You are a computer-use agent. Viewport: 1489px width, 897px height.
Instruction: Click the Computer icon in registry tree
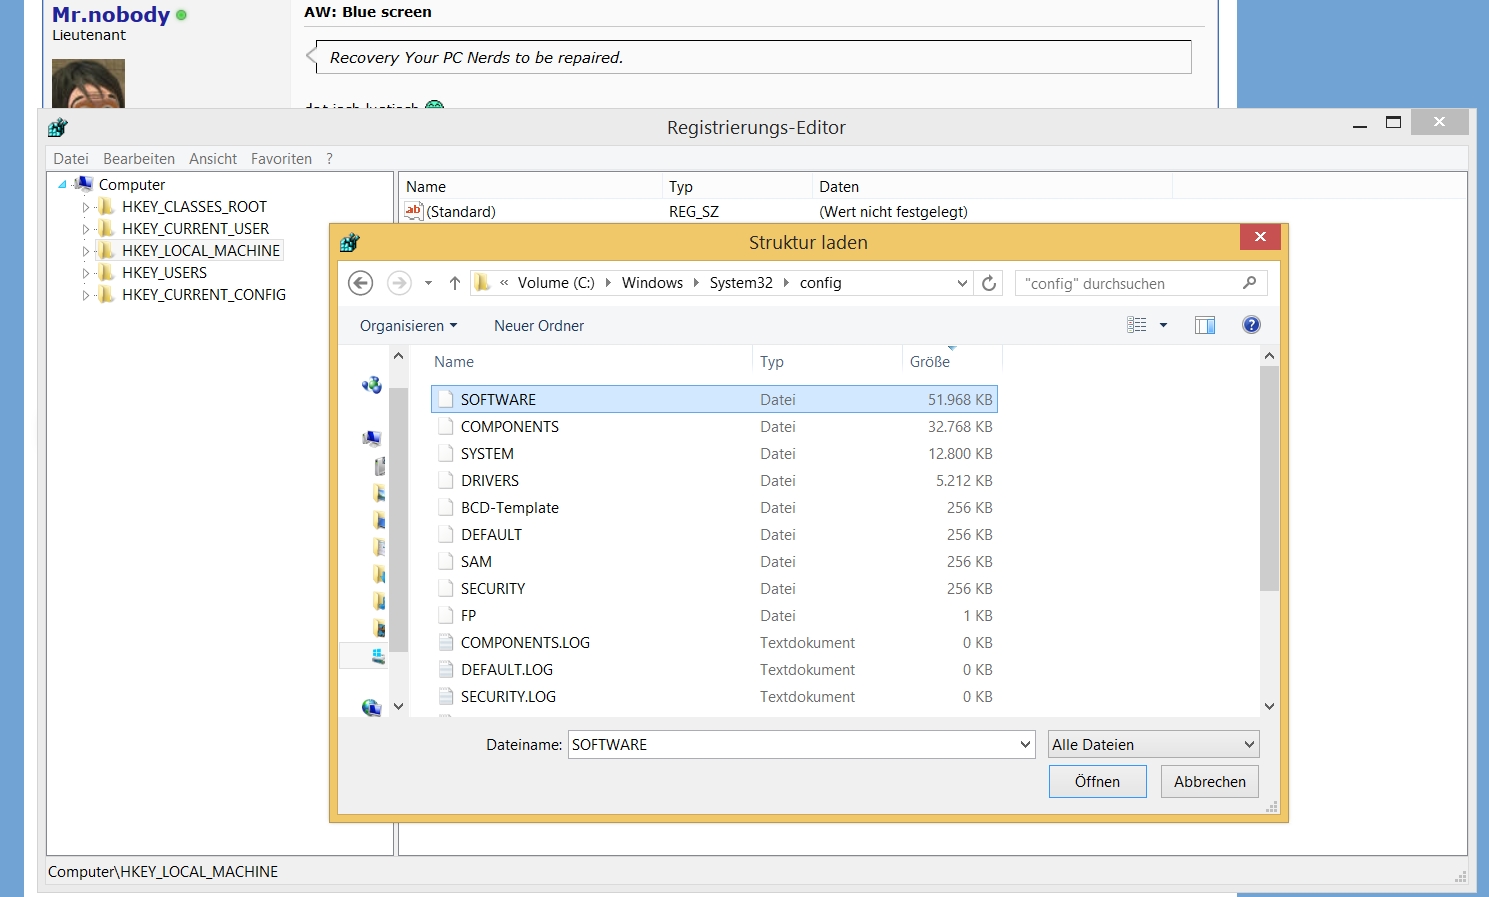pos(84,184)
